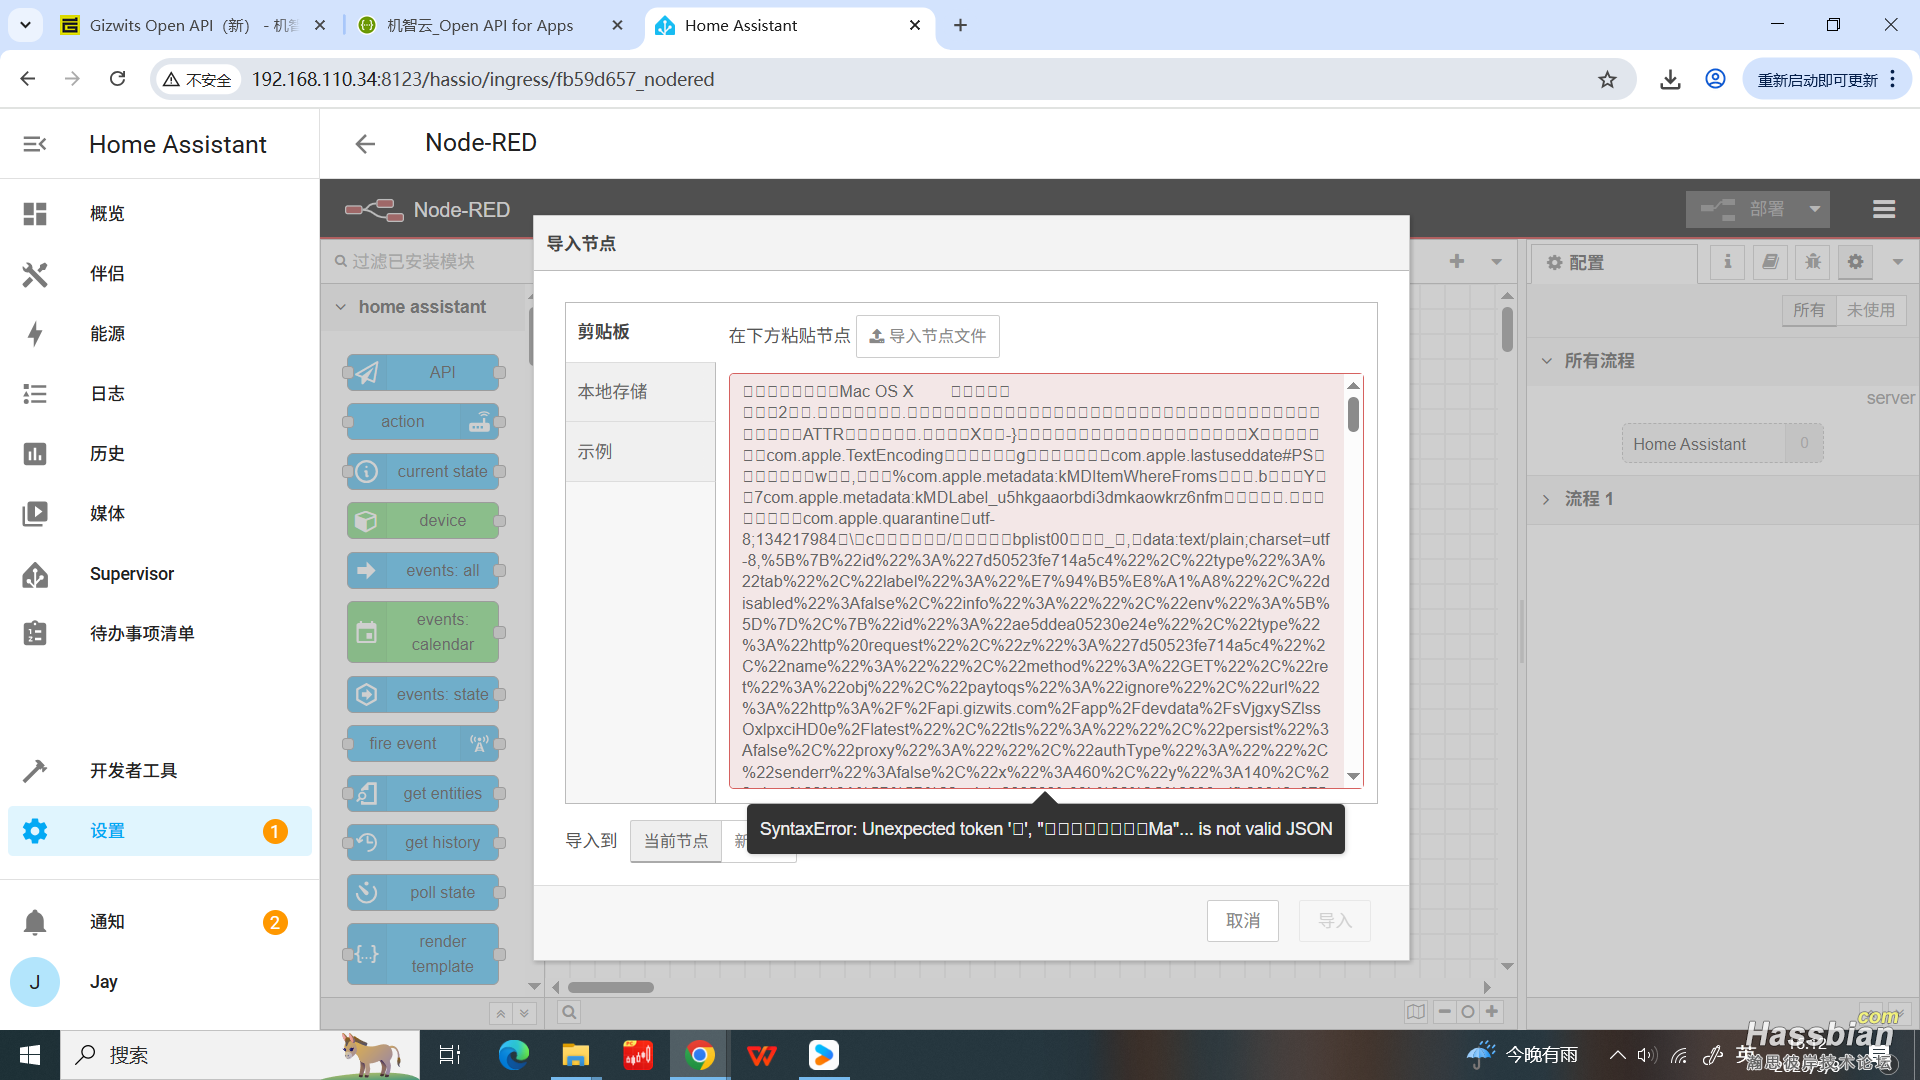Select the action palette node
This screenshot has width=1920, height=1080.
[423, 422]
